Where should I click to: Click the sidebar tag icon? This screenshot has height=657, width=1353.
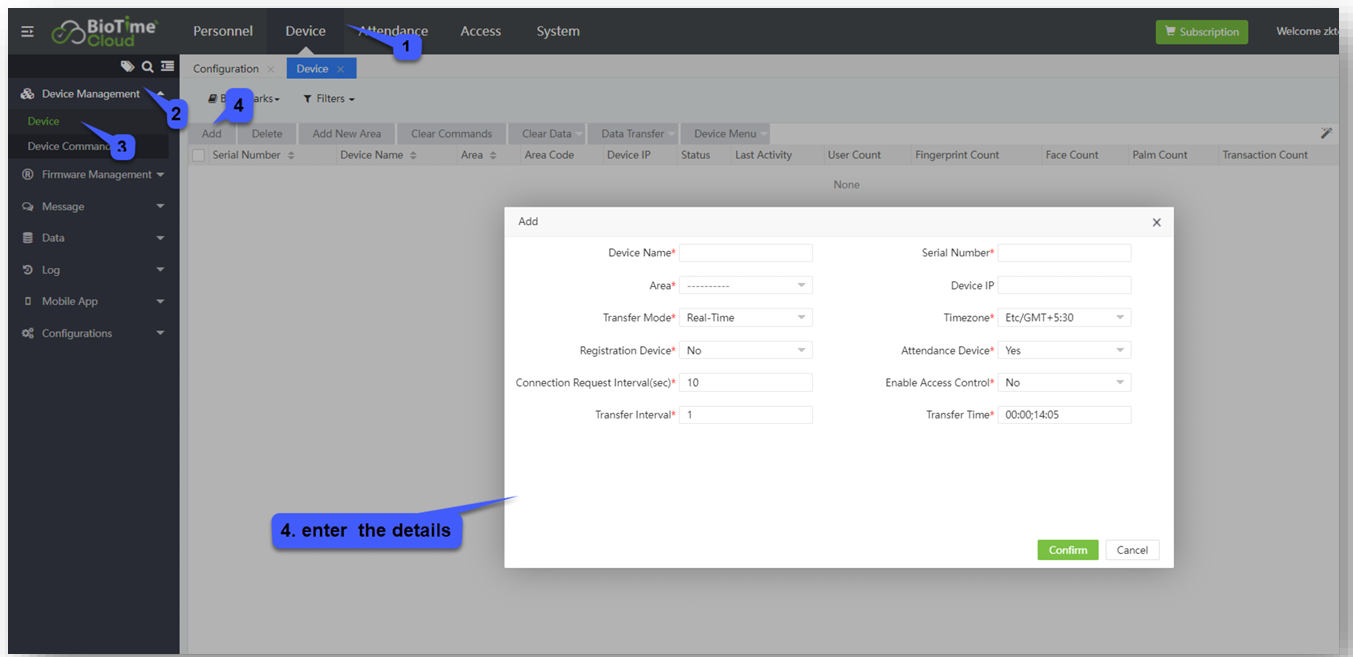click(127, 67)
